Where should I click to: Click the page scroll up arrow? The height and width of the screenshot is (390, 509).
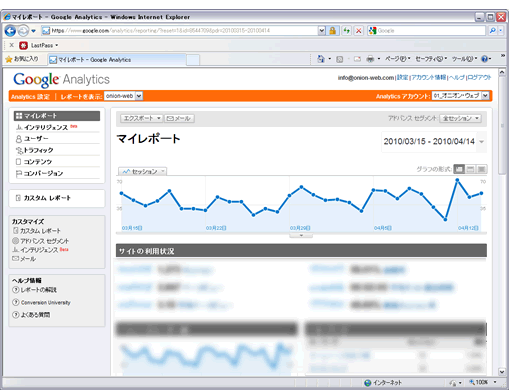tap(502, 72)
